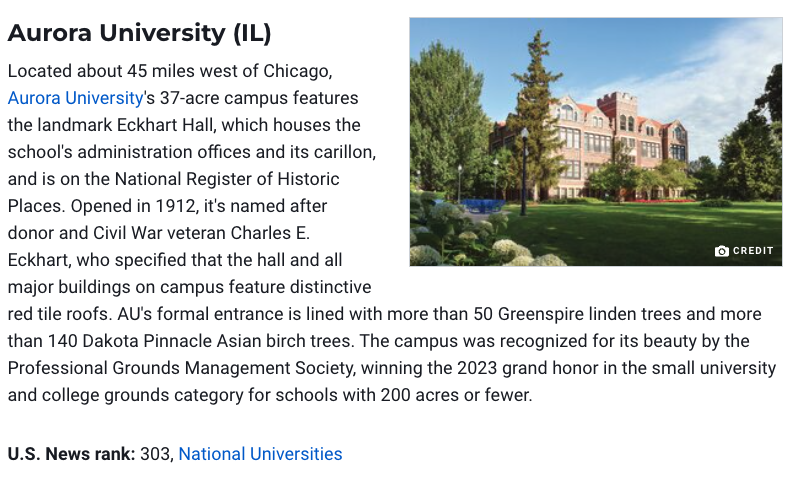The width and height of the screenshot is (797, 478).
Task: Click the tall evergreen tree in photo
Action: (x=535, y=112)
